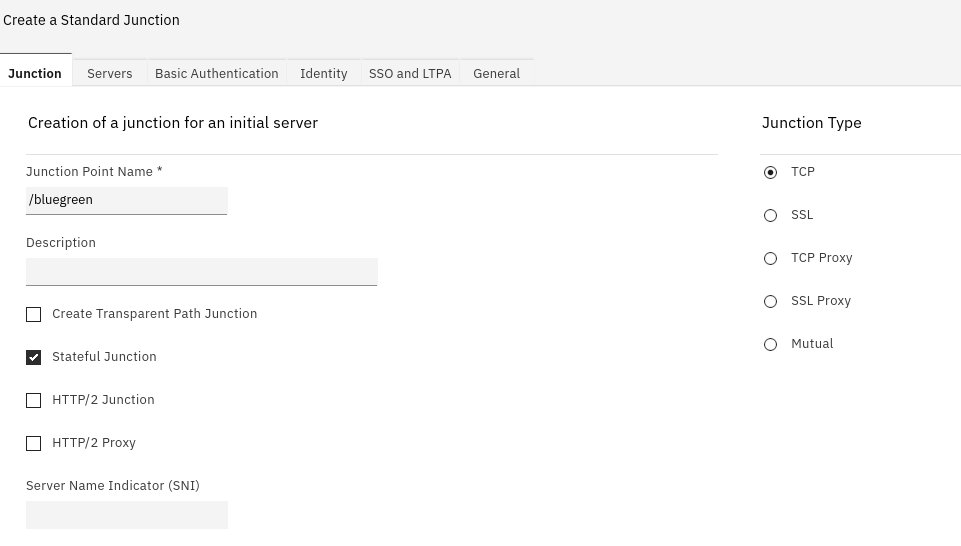Click the Create a Standard Junction title

pos(91,20)
